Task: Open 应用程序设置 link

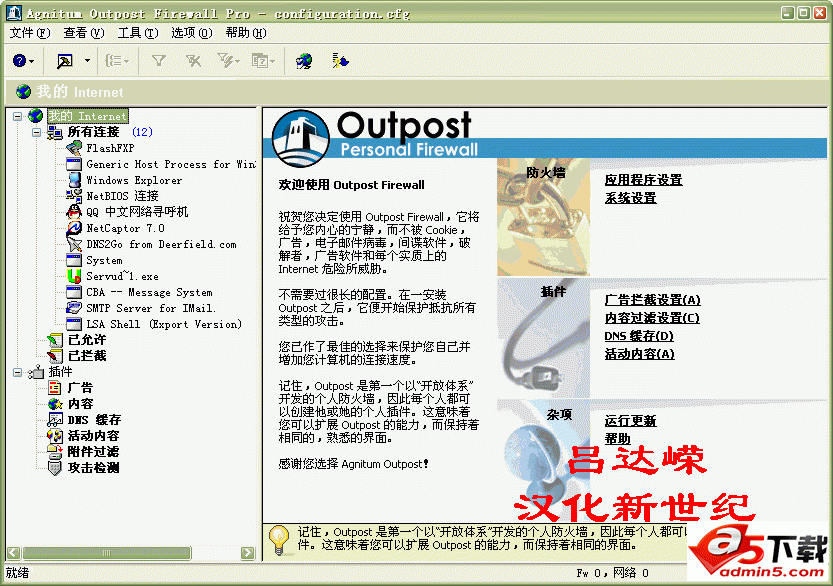Action: point(643,180)
